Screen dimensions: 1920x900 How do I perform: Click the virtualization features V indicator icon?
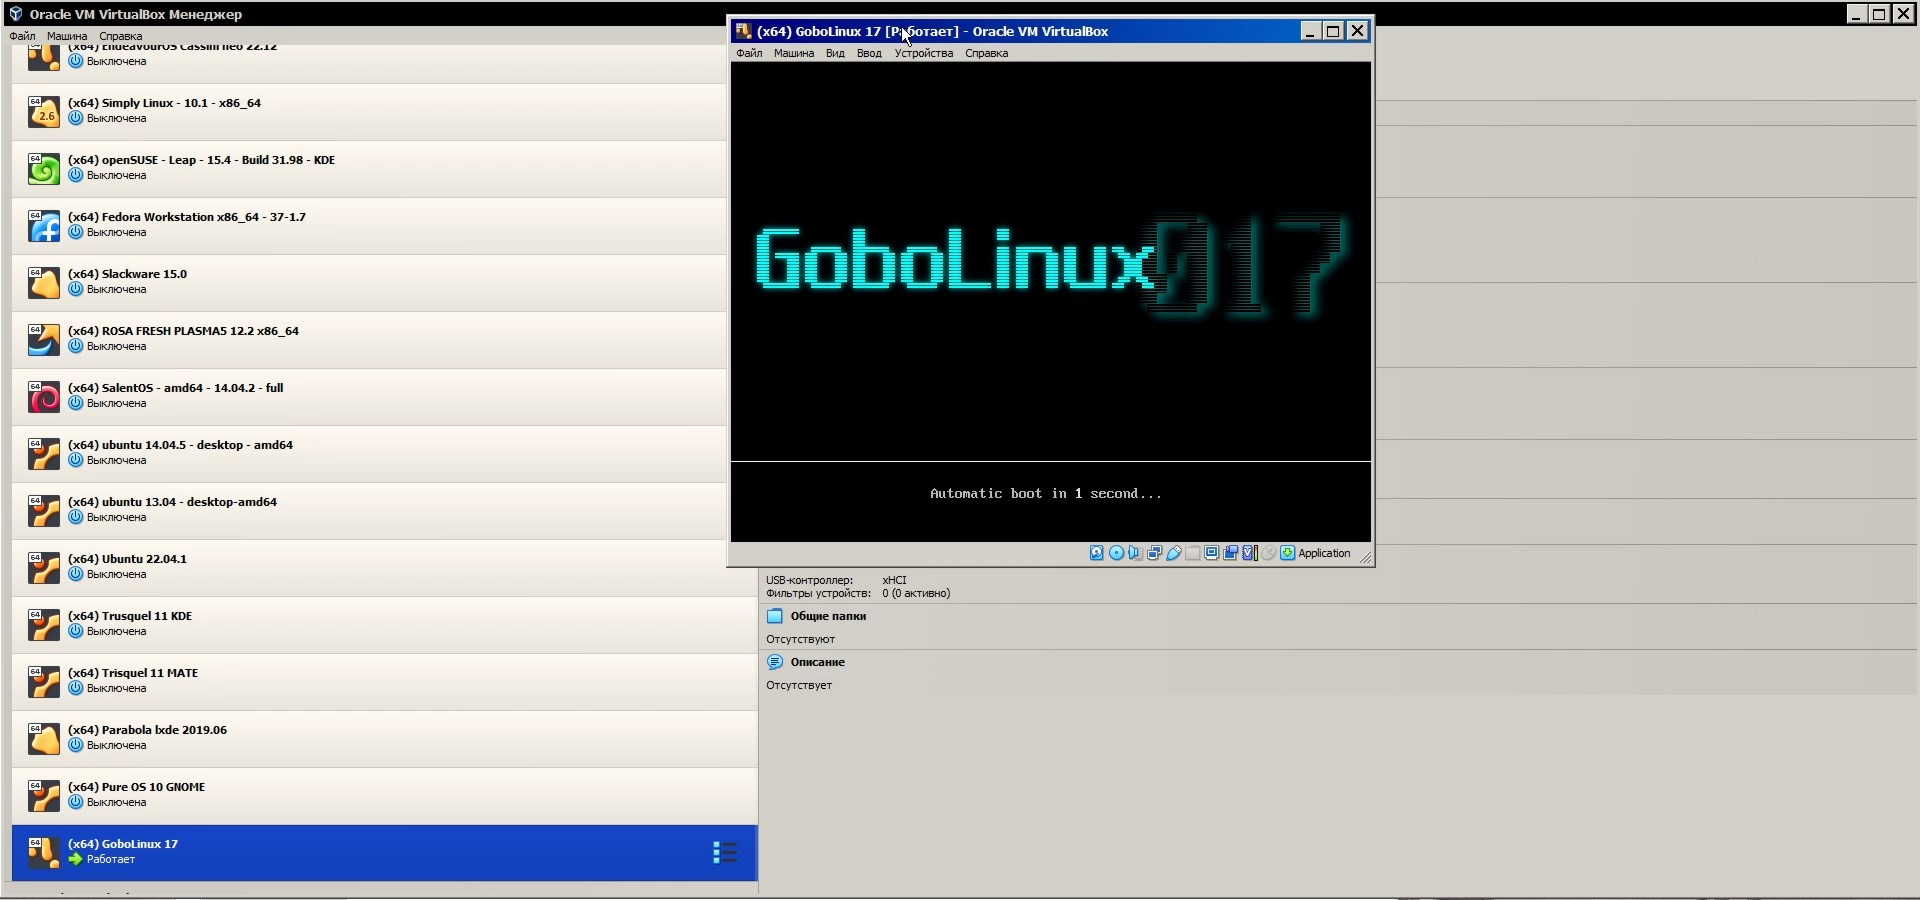[x=1249, y=553]
